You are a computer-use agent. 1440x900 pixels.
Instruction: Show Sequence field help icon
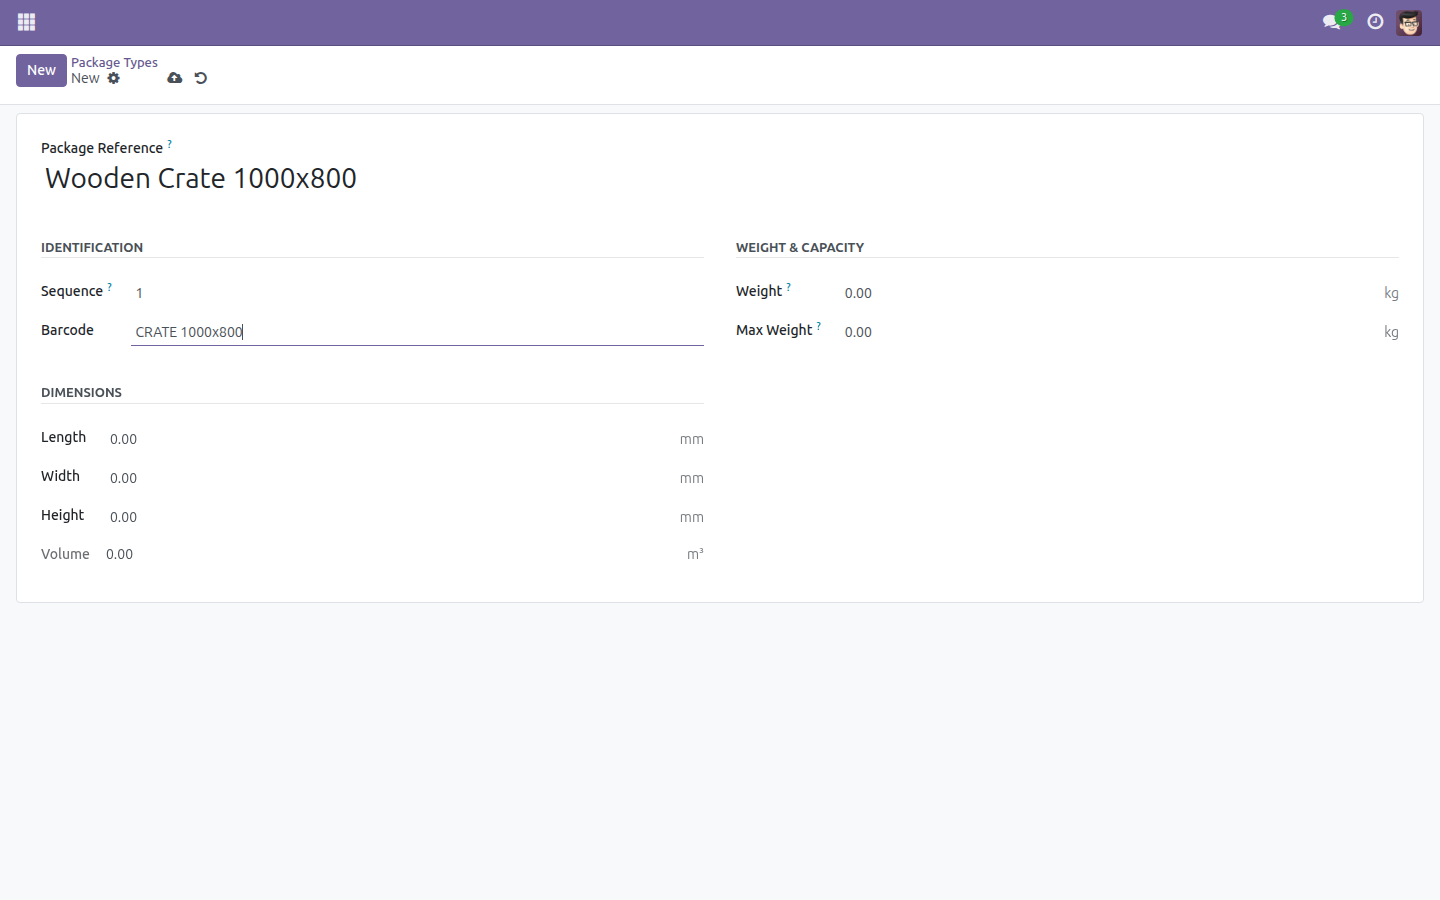(110, 287)
